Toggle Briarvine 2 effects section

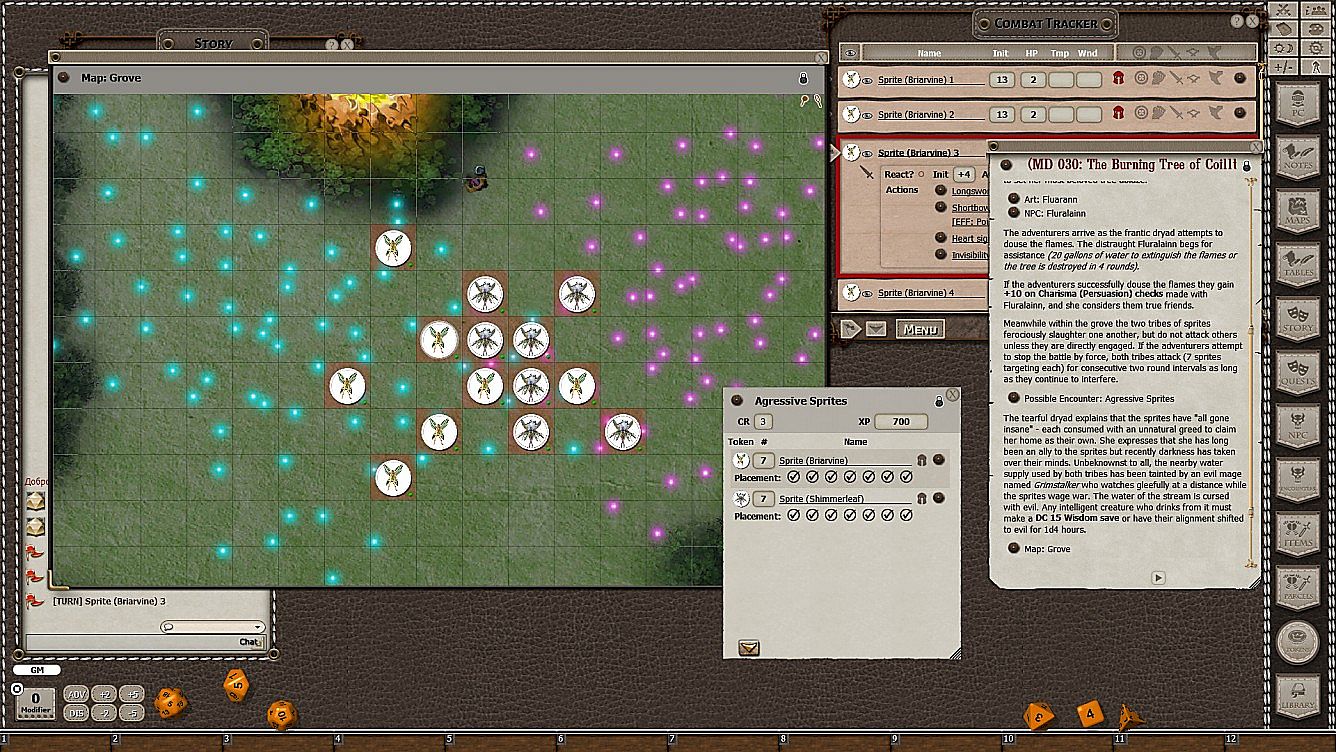coord(1215,113)
